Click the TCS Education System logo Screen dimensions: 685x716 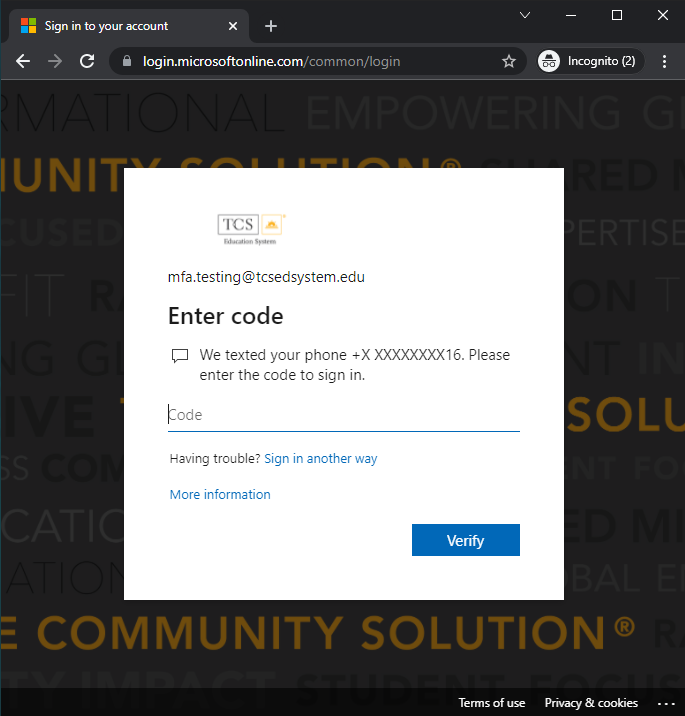point(252,230)
